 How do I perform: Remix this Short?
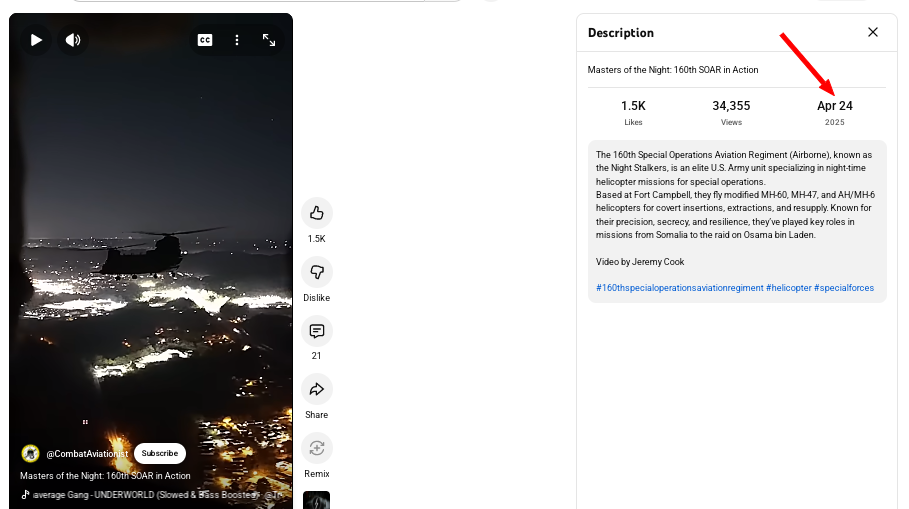coord(316,448)
